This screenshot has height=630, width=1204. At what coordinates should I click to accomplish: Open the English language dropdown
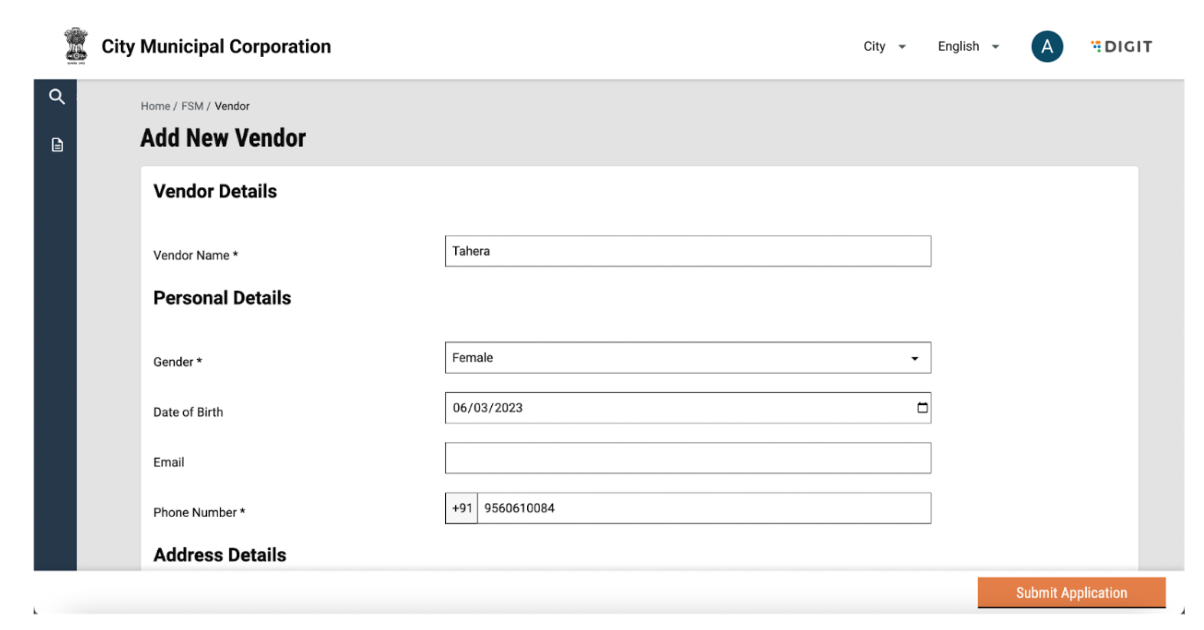967,47
